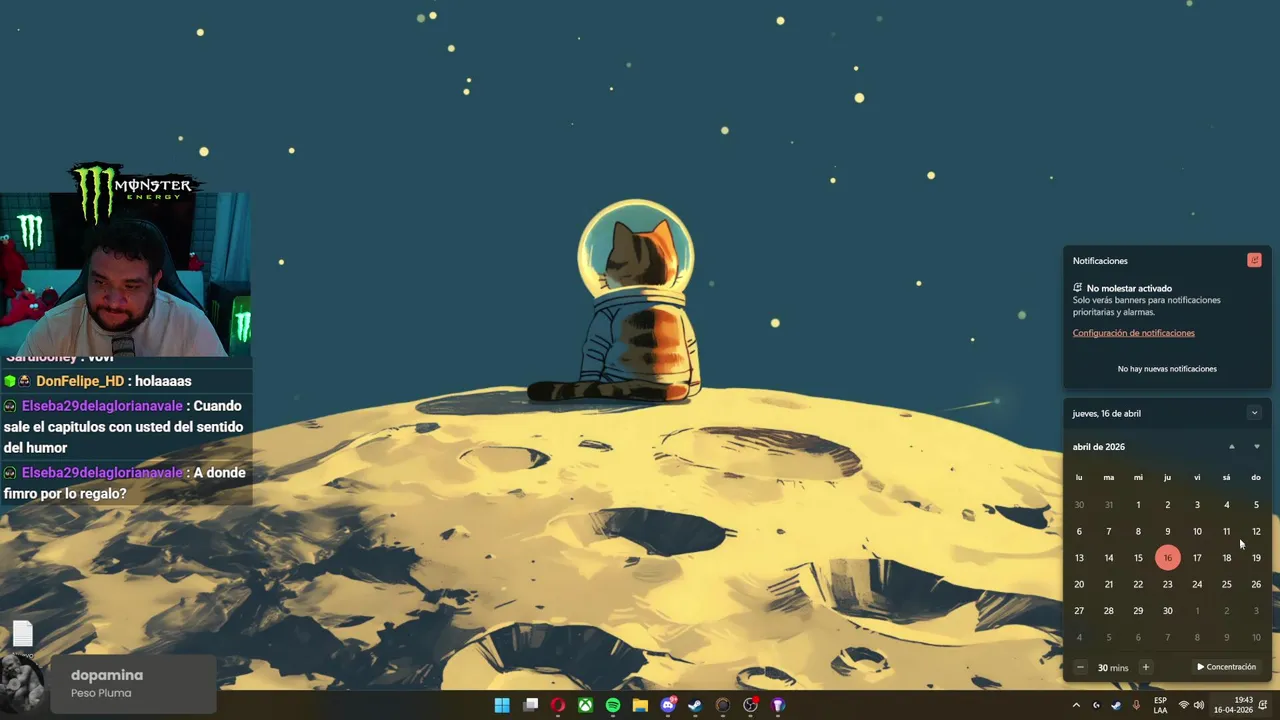
Task: Toggle Do Not Disturb in Notificaciones header
Action: [1254, 260]
